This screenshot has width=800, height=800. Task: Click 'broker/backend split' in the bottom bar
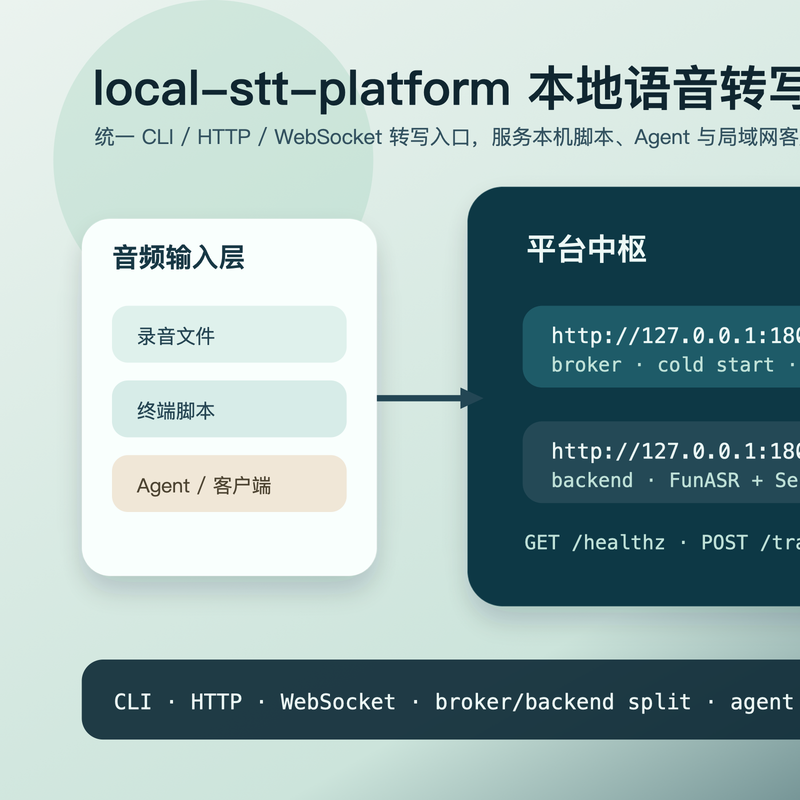click(x=562, y=702)
